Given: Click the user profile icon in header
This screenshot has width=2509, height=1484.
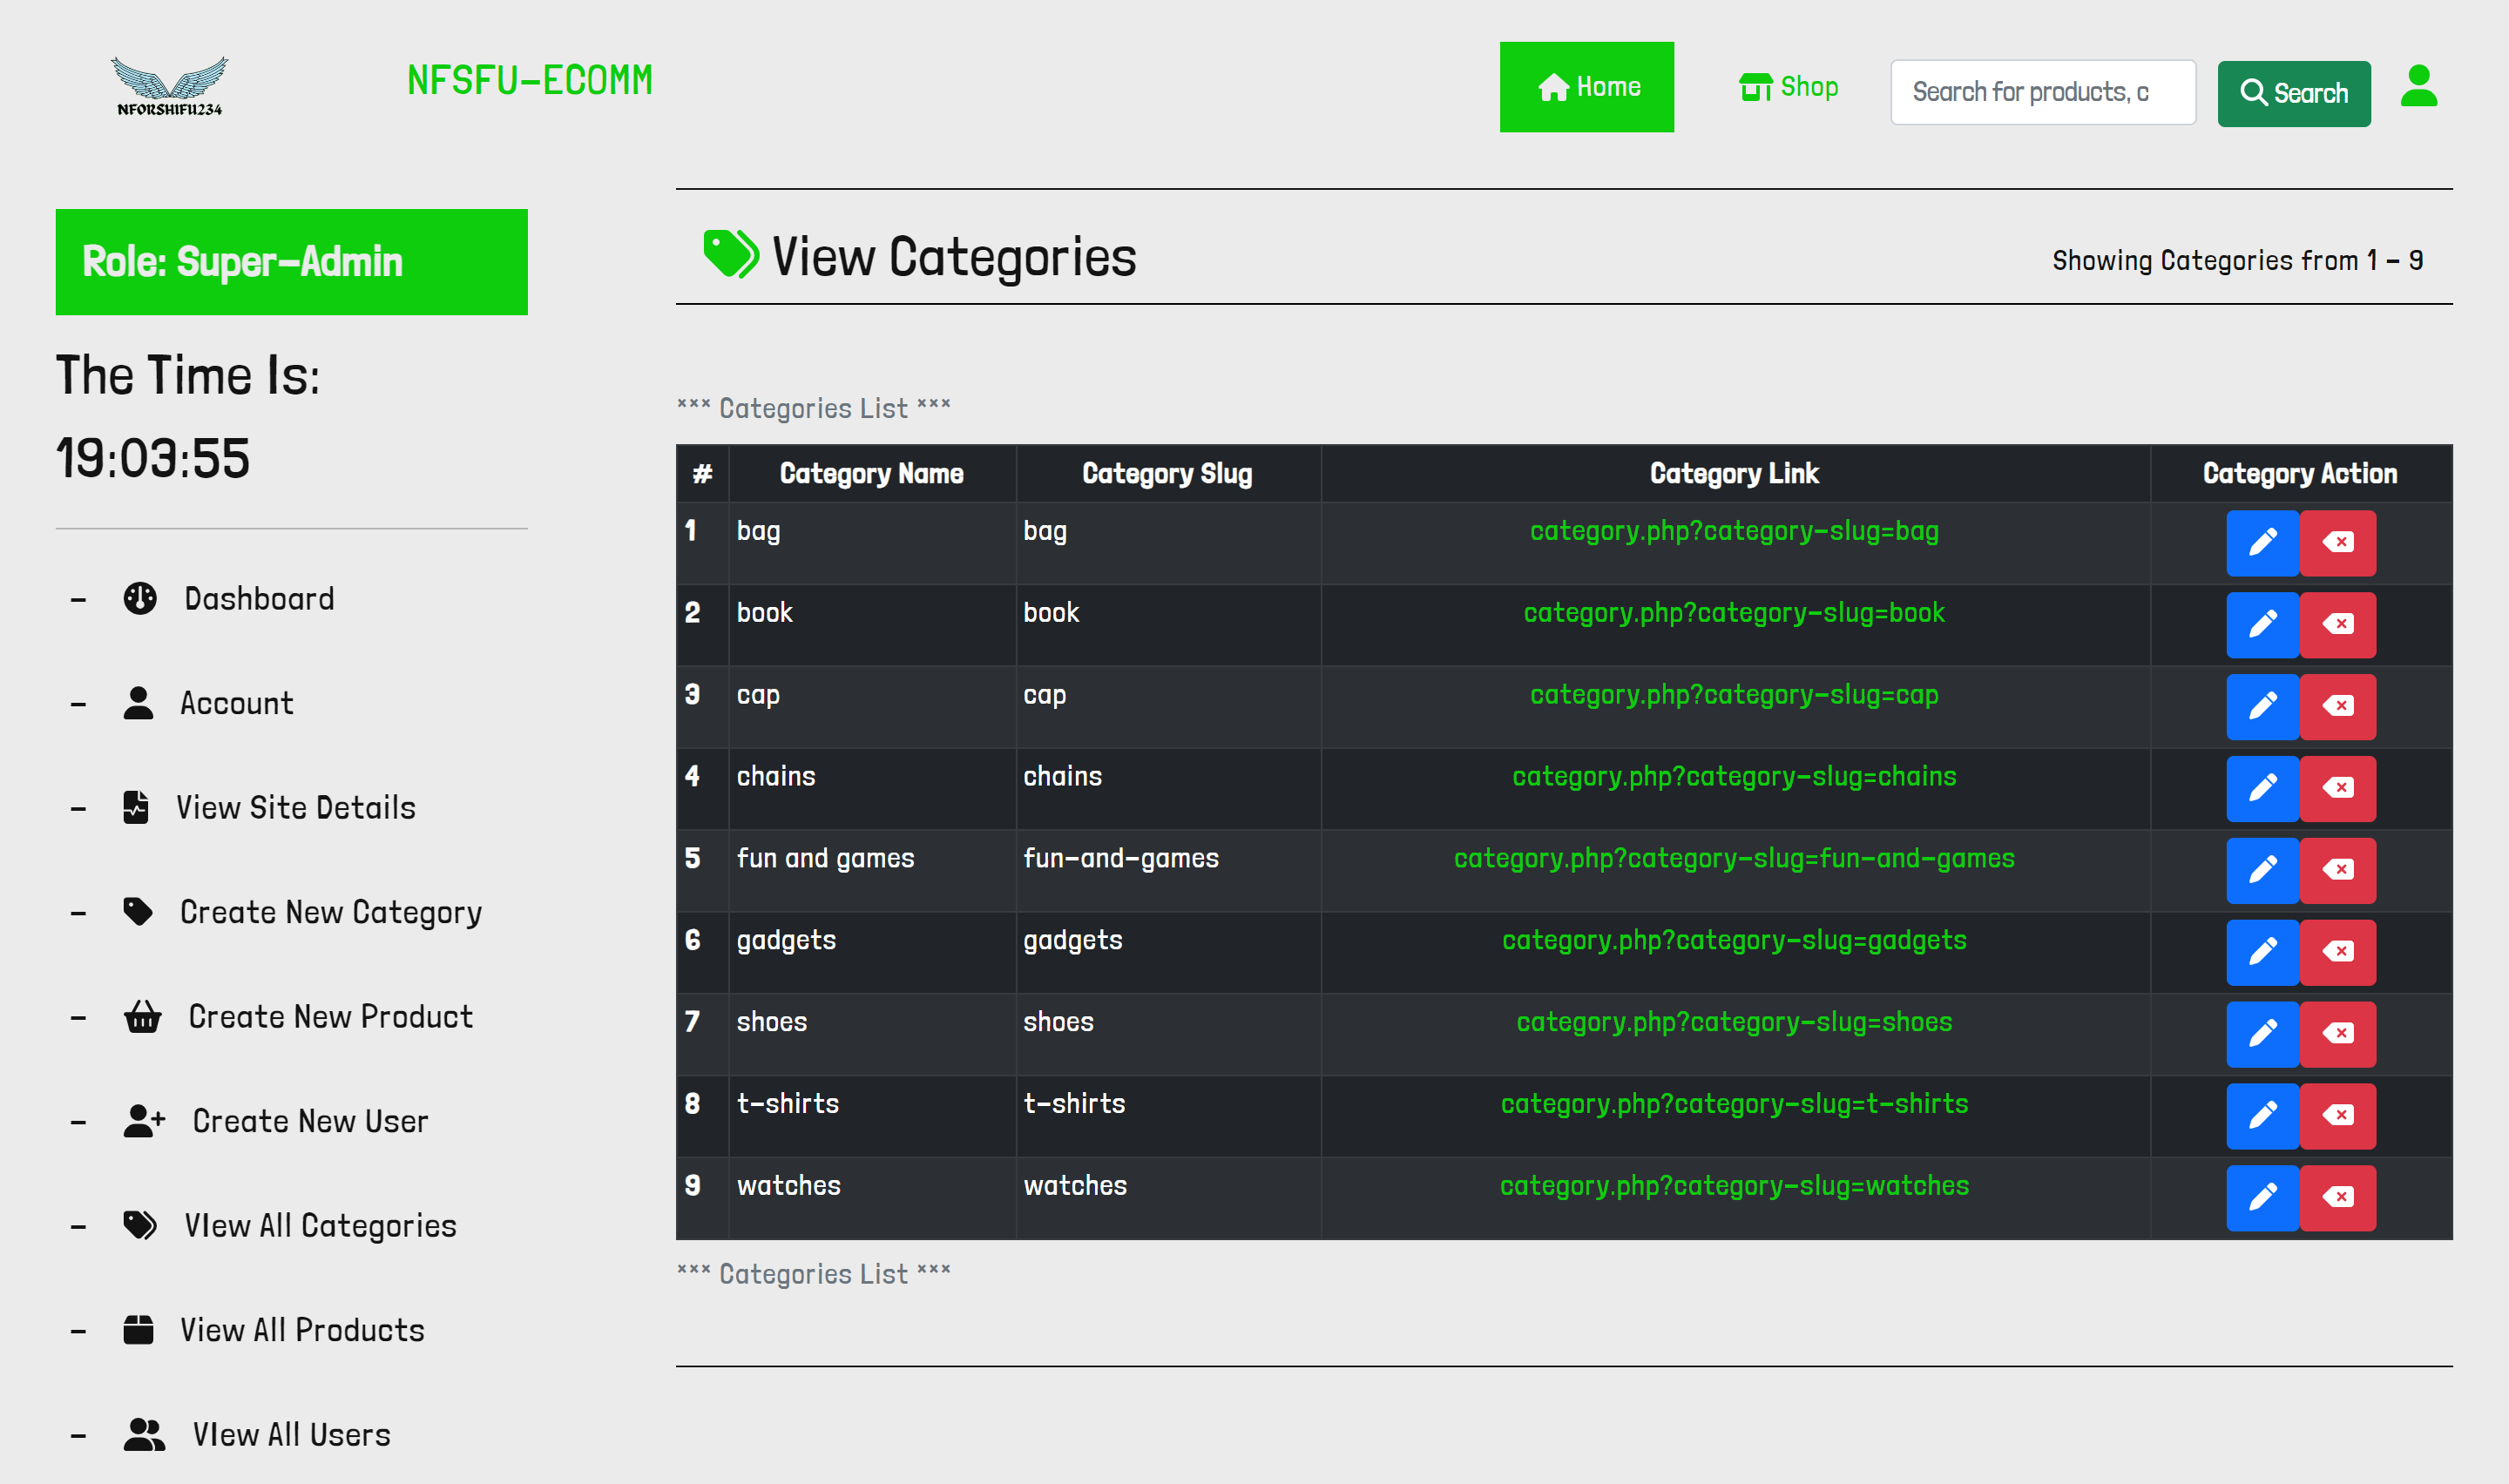Looking at the screenshot, I should tap(2418, 87).
